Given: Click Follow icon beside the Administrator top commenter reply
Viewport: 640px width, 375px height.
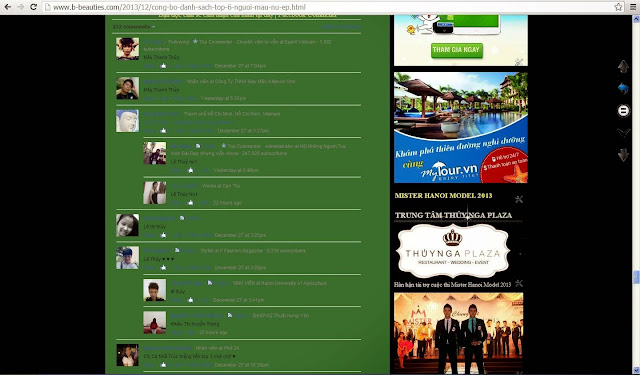Looking at the screenshot, I should pos(198,146).
